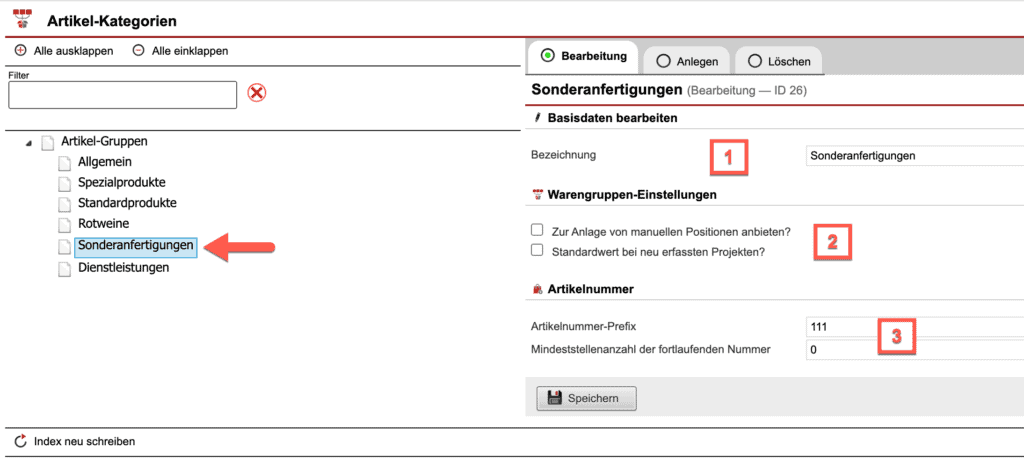Open the Anlegen tab
Screen dimensions: 1024x463
[687, 61]
